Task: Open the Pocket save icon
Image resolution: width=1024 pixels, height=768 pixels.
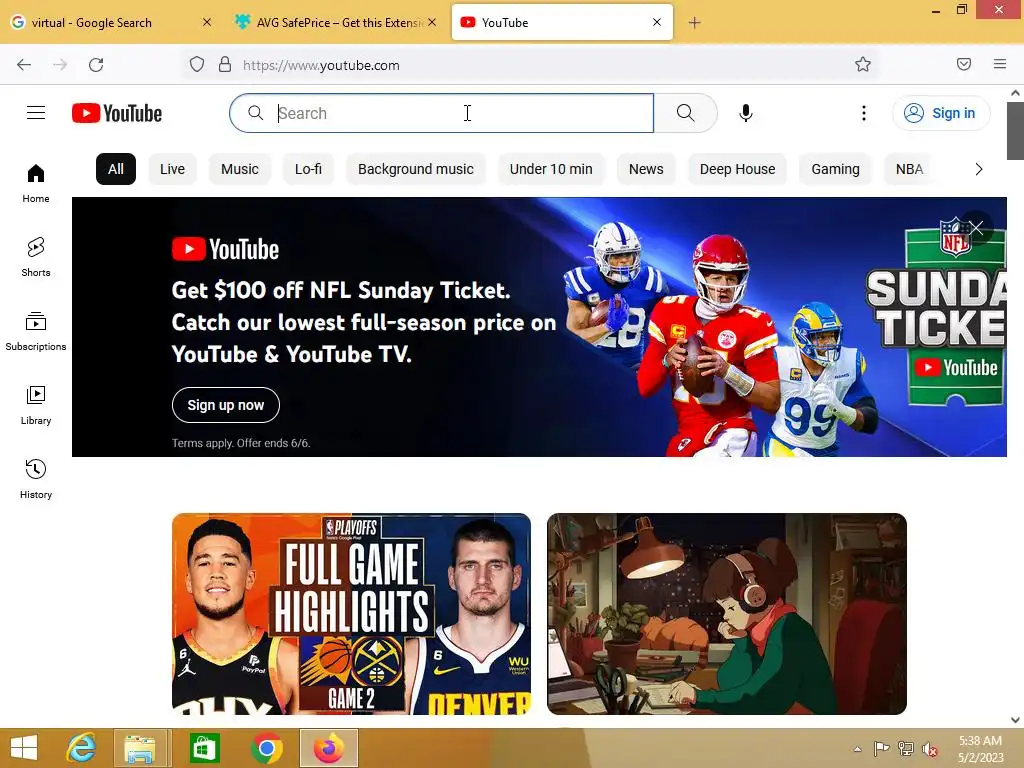Action: (963, 64)
